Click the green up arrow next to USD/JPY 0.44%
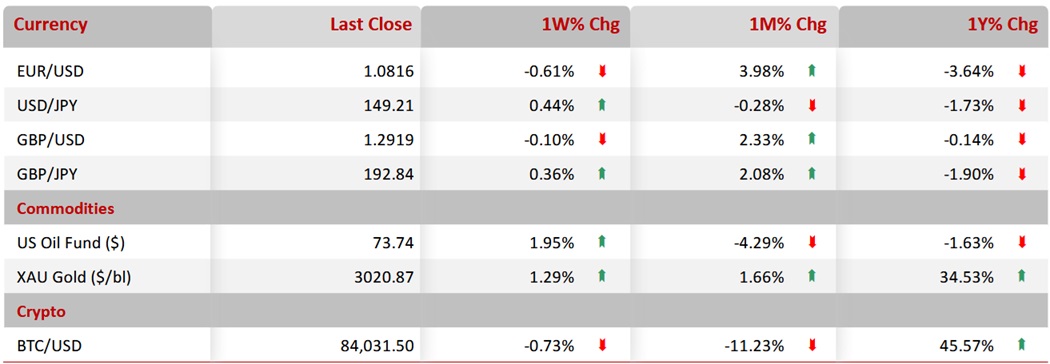1050x364 pixels. 602,105
